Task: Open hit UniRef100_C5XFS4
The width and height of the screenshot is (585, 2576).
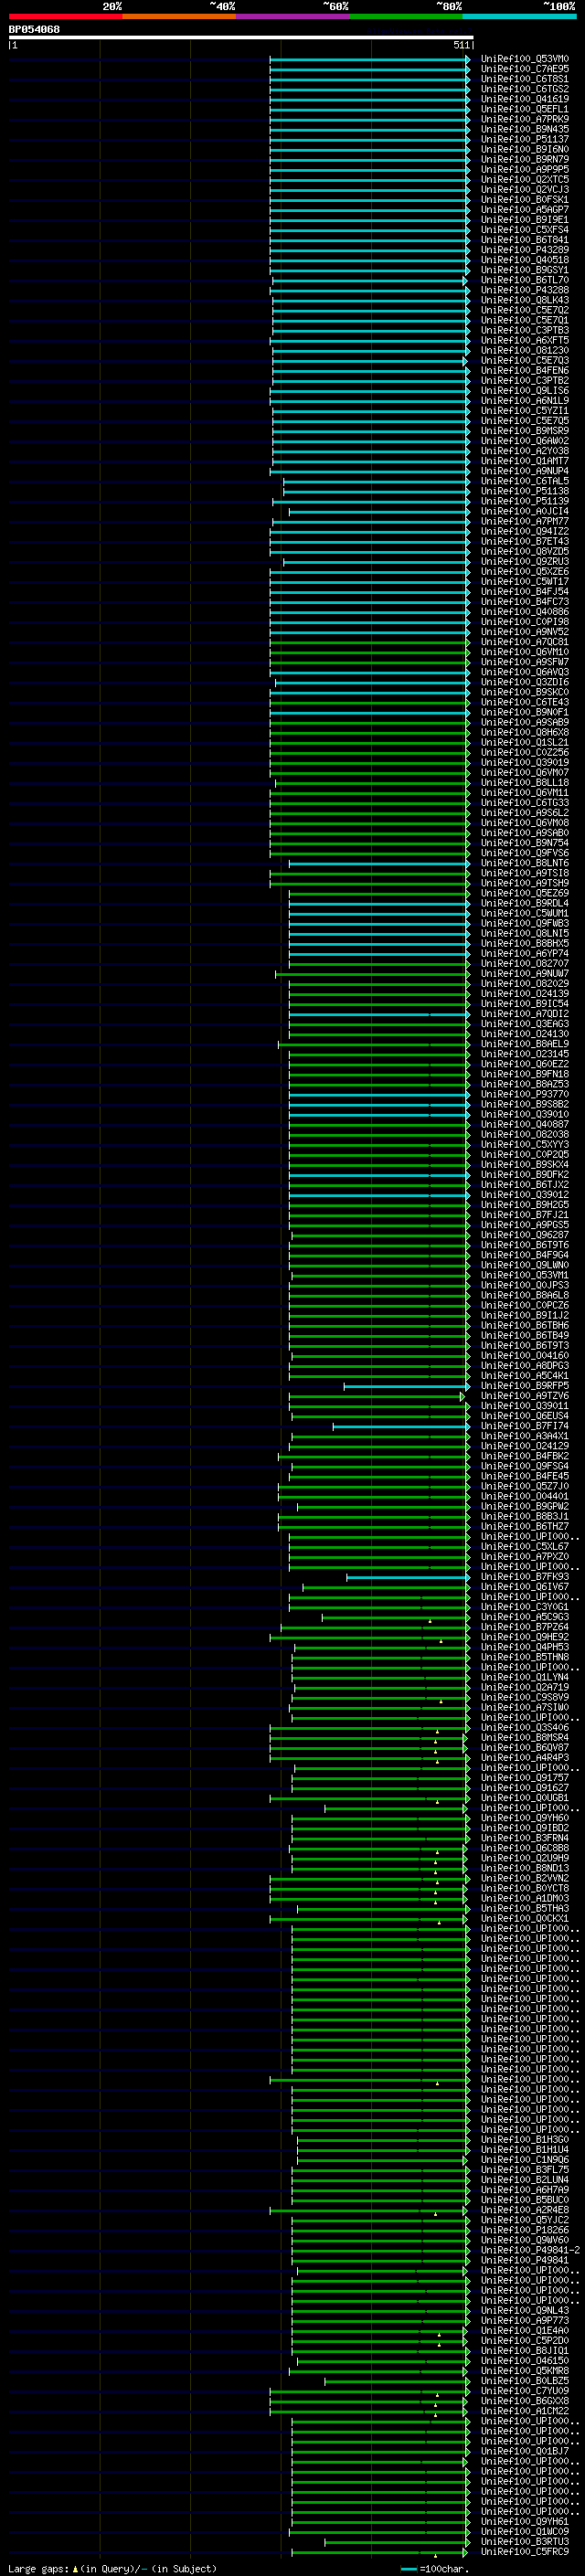Action: pos(524,229)
